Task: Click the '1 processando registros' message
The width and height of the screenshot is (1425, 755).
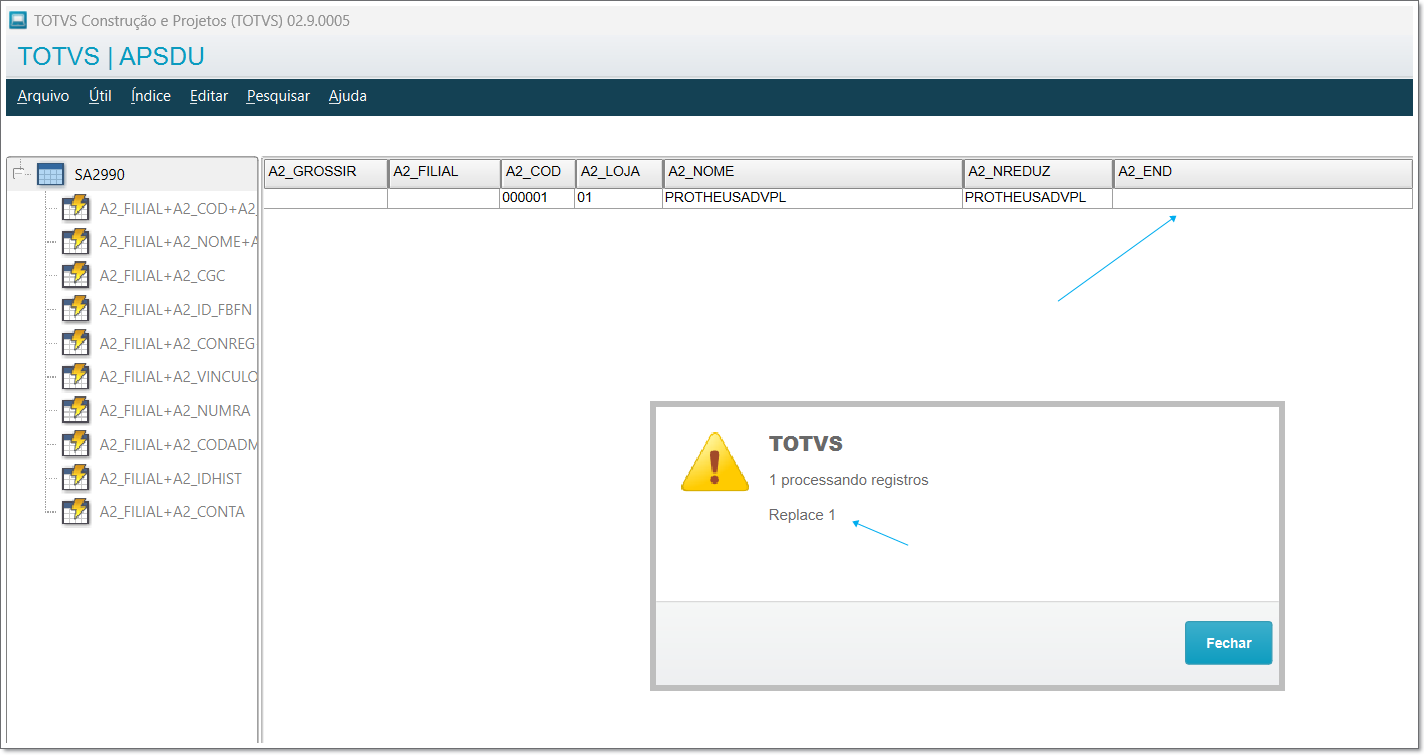Action: 849,480
